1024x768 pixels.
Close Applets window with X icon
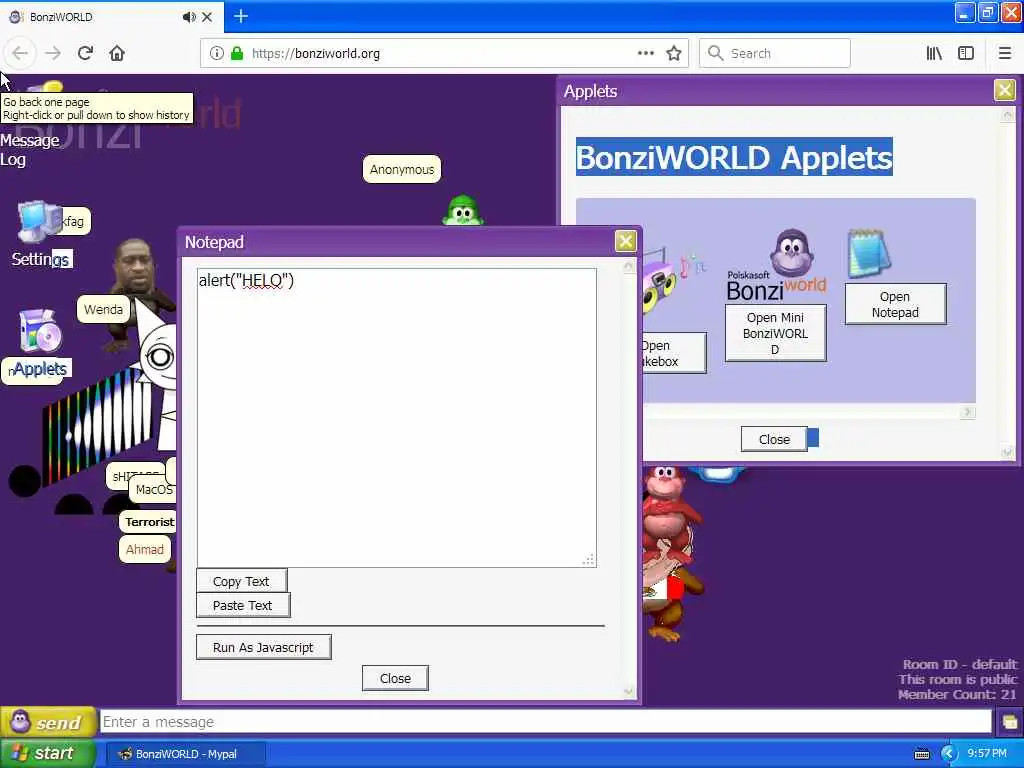[x=1004, y=90]
